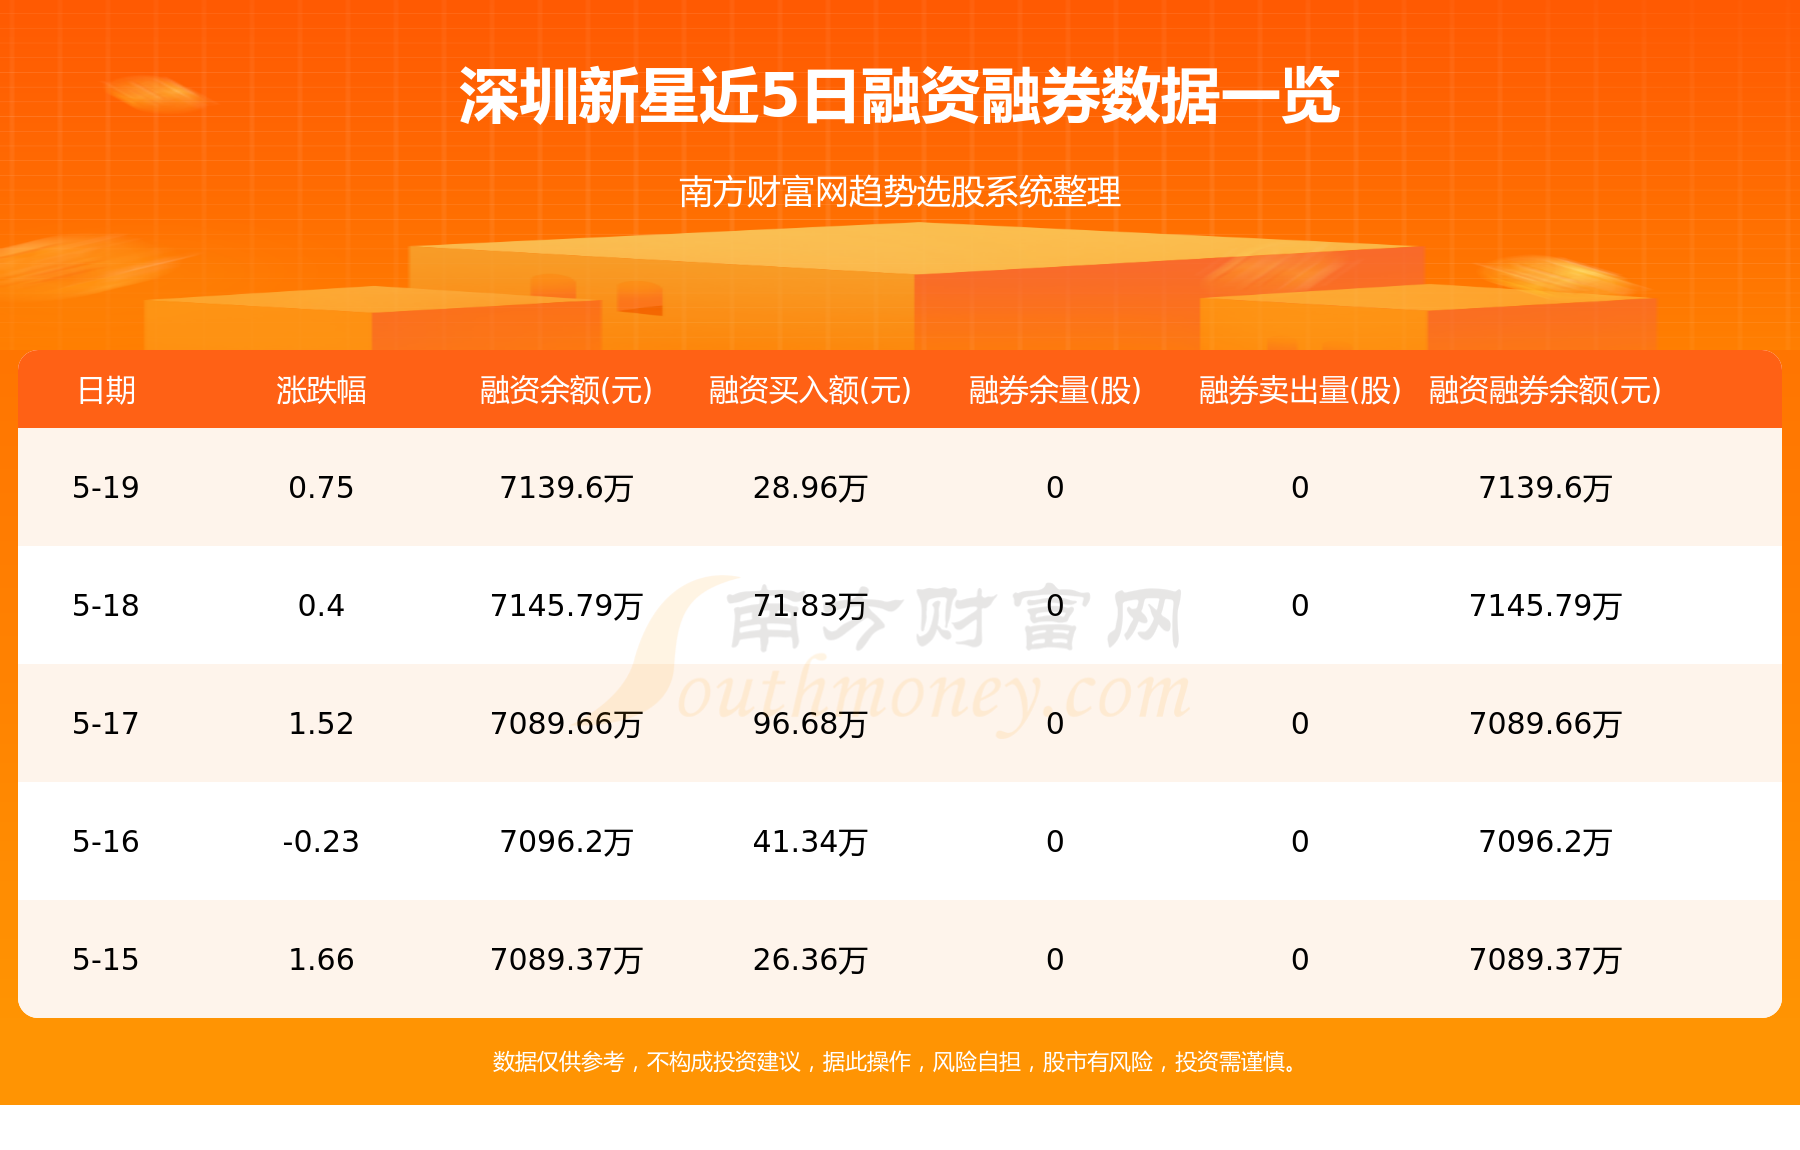This screenshot has width=1800, height=1150.
Task: Click the 融券余量 value 0 for 5-15
Action: [1055, 960]
